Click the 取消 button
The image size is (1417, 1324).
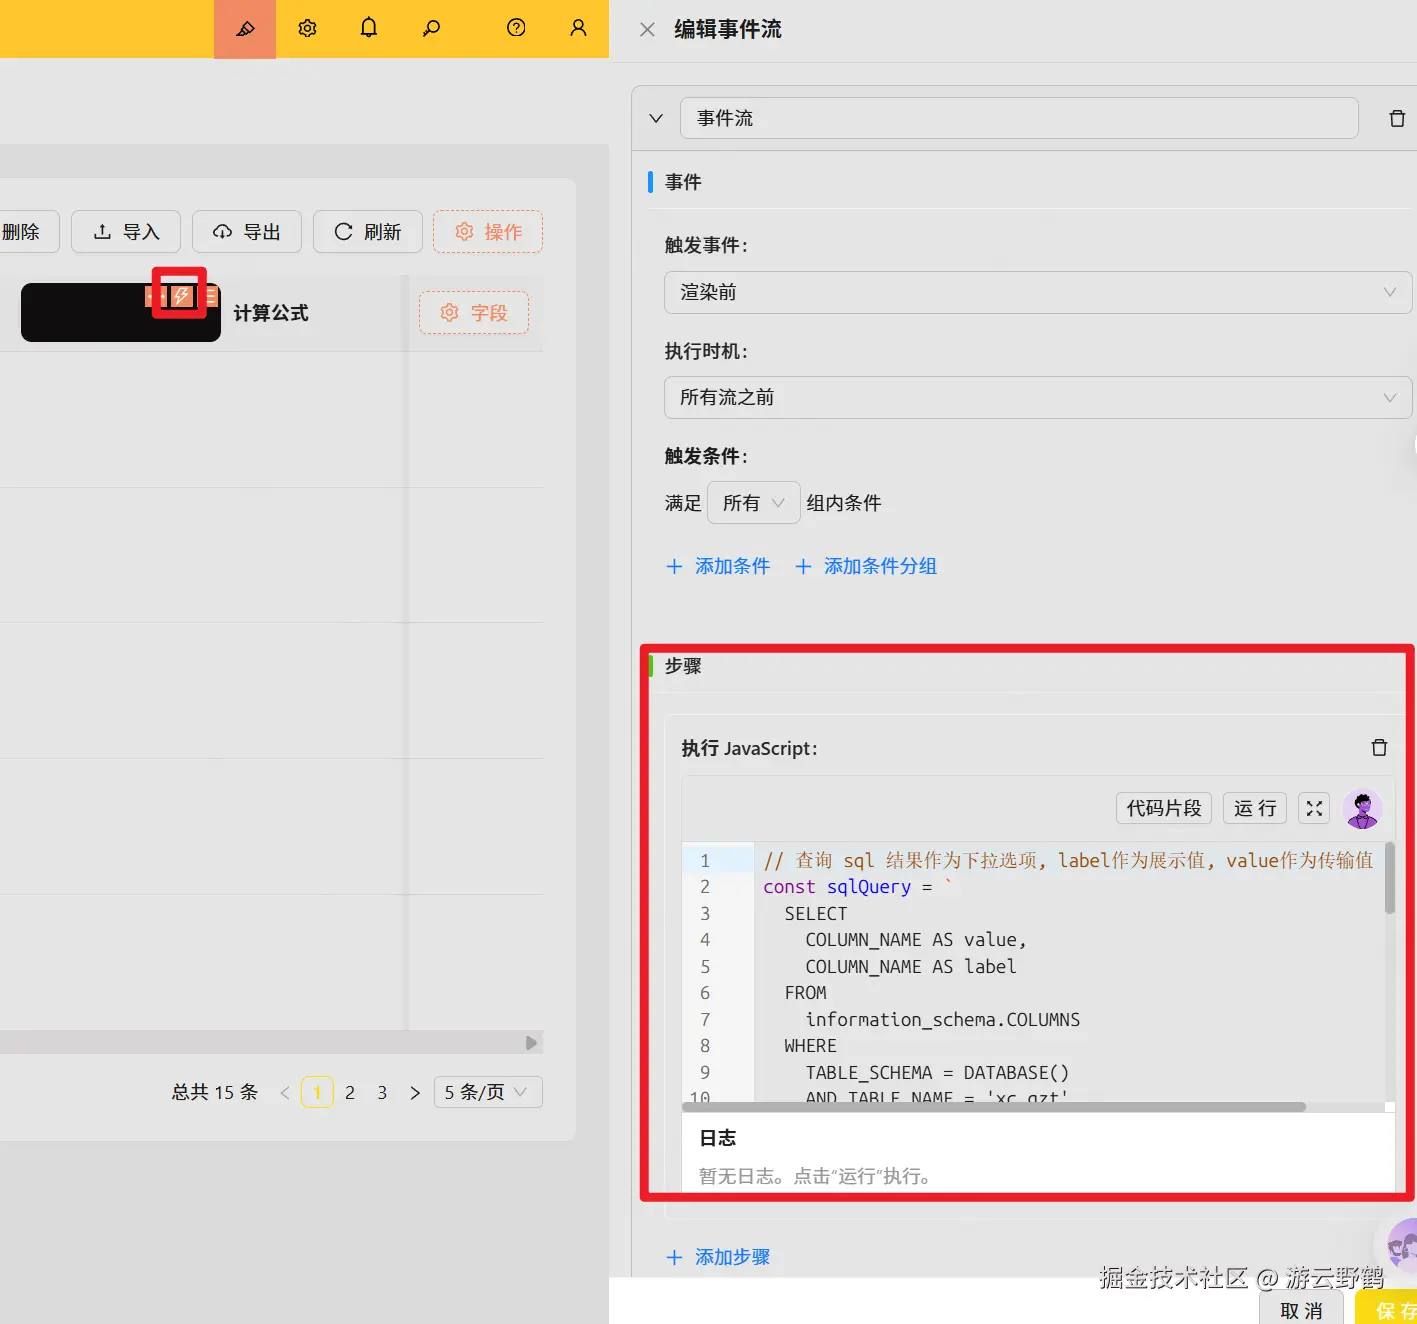[1301, 1310]
